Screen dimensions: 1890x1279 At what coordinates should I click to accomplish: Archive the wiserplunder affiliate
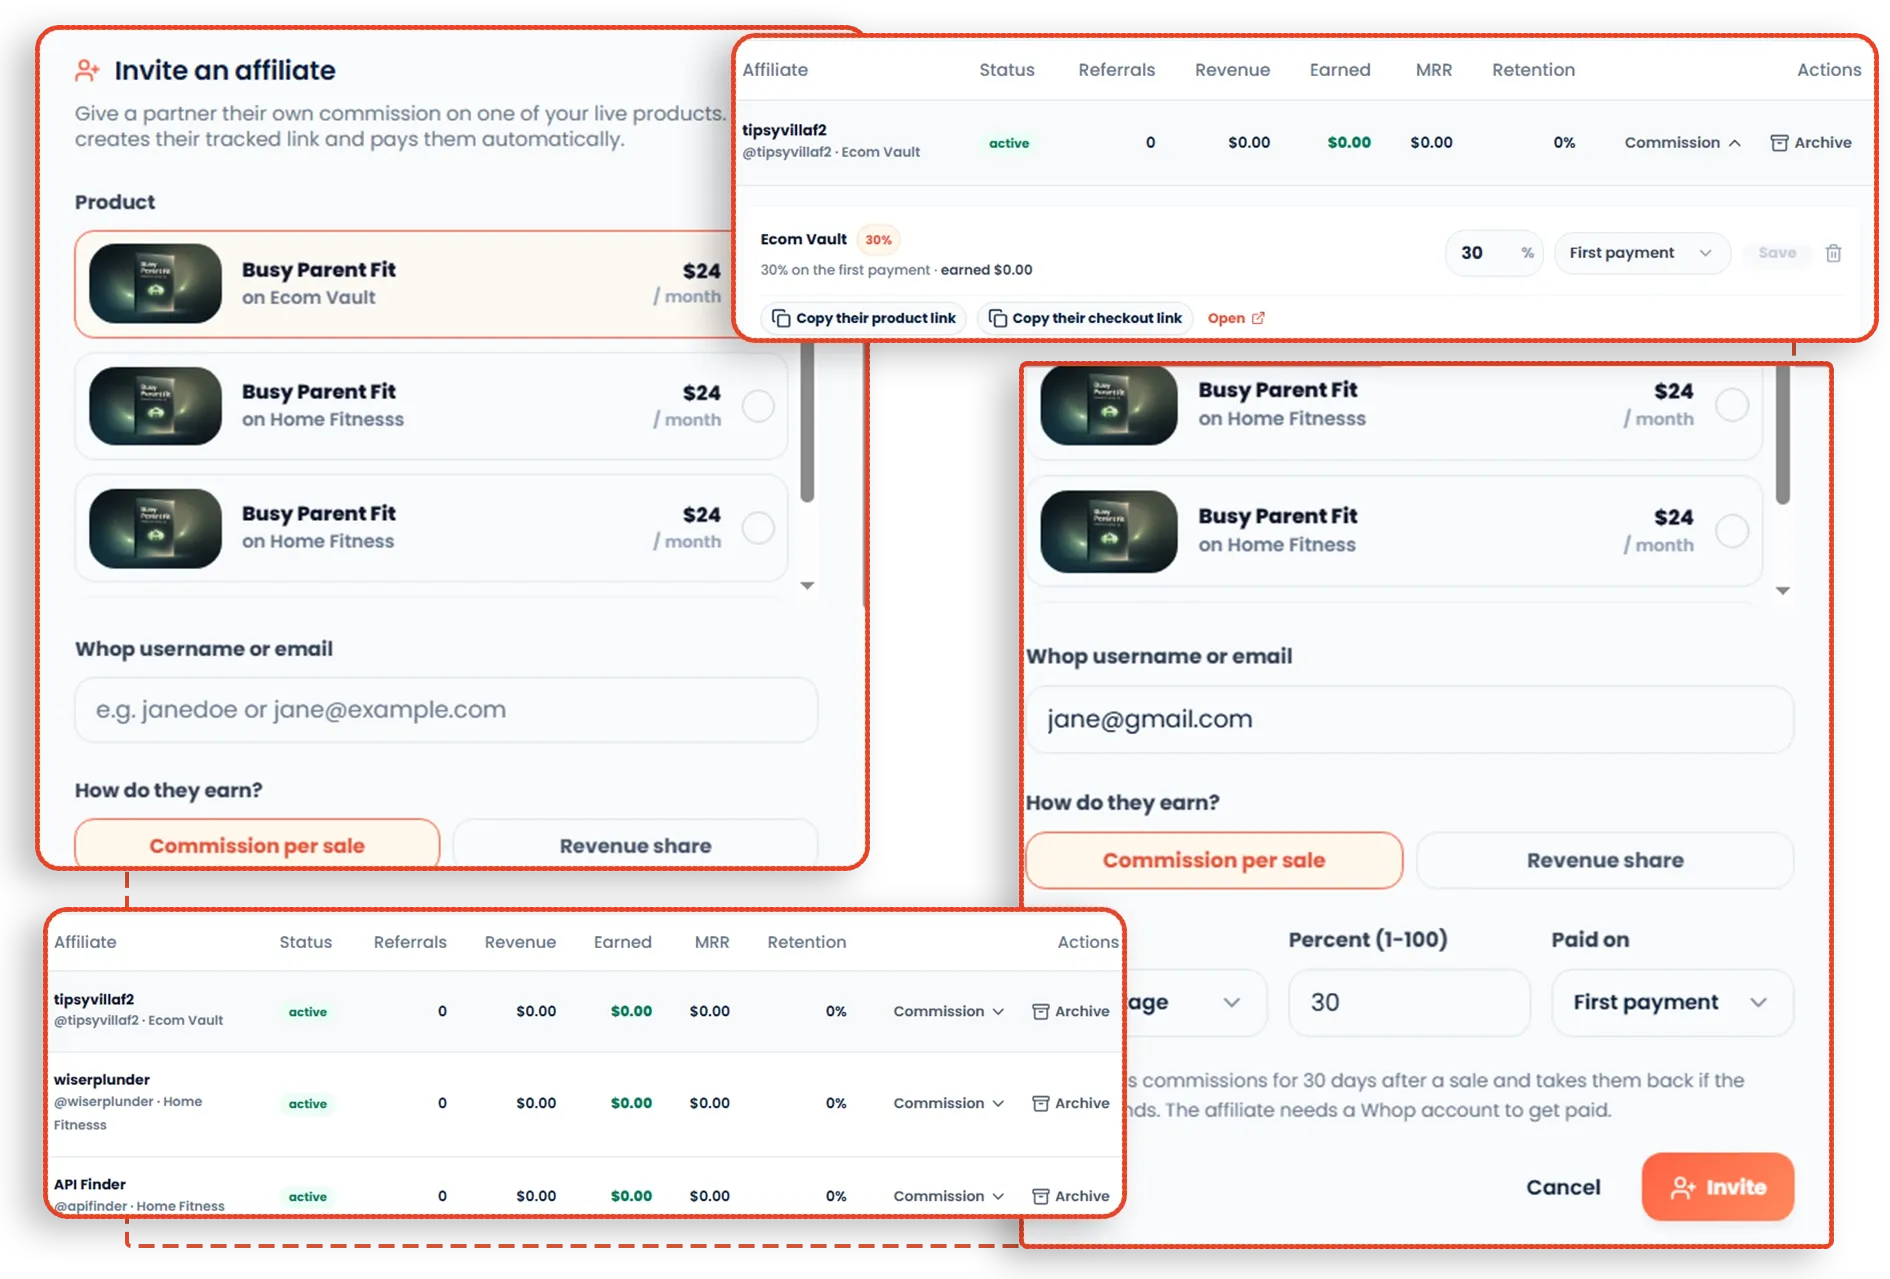pos(1070,1103)
